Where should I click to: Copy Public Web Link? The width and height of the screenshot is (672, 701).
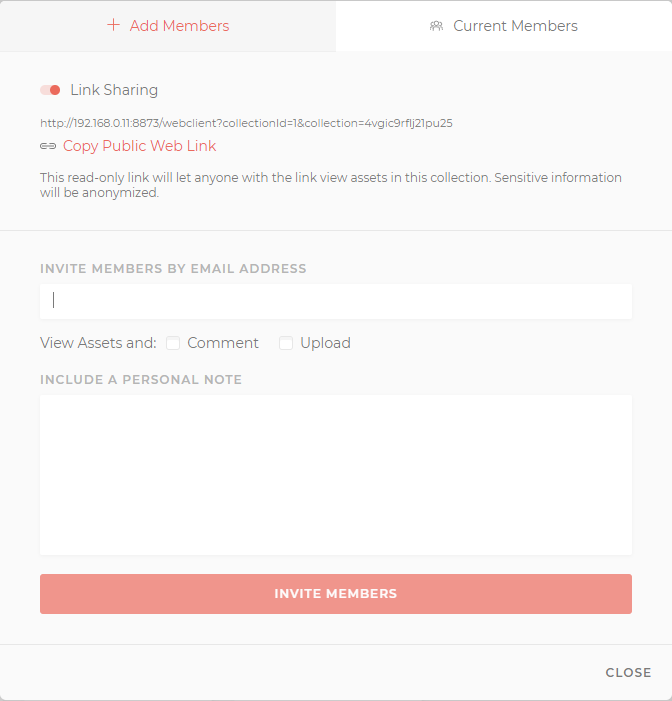coord(139,146)
